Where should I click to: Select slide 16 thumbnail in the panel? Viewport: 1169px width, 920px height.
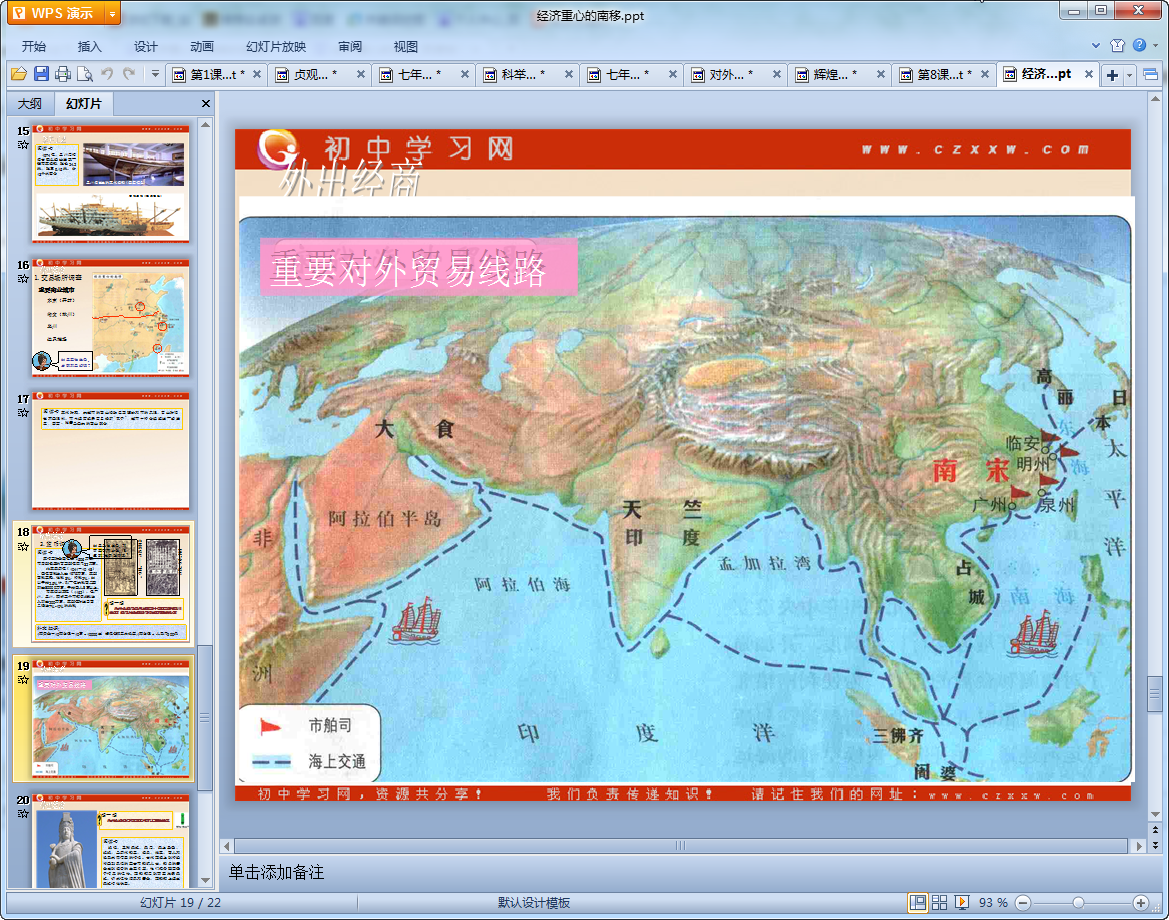tap(110, 318)
